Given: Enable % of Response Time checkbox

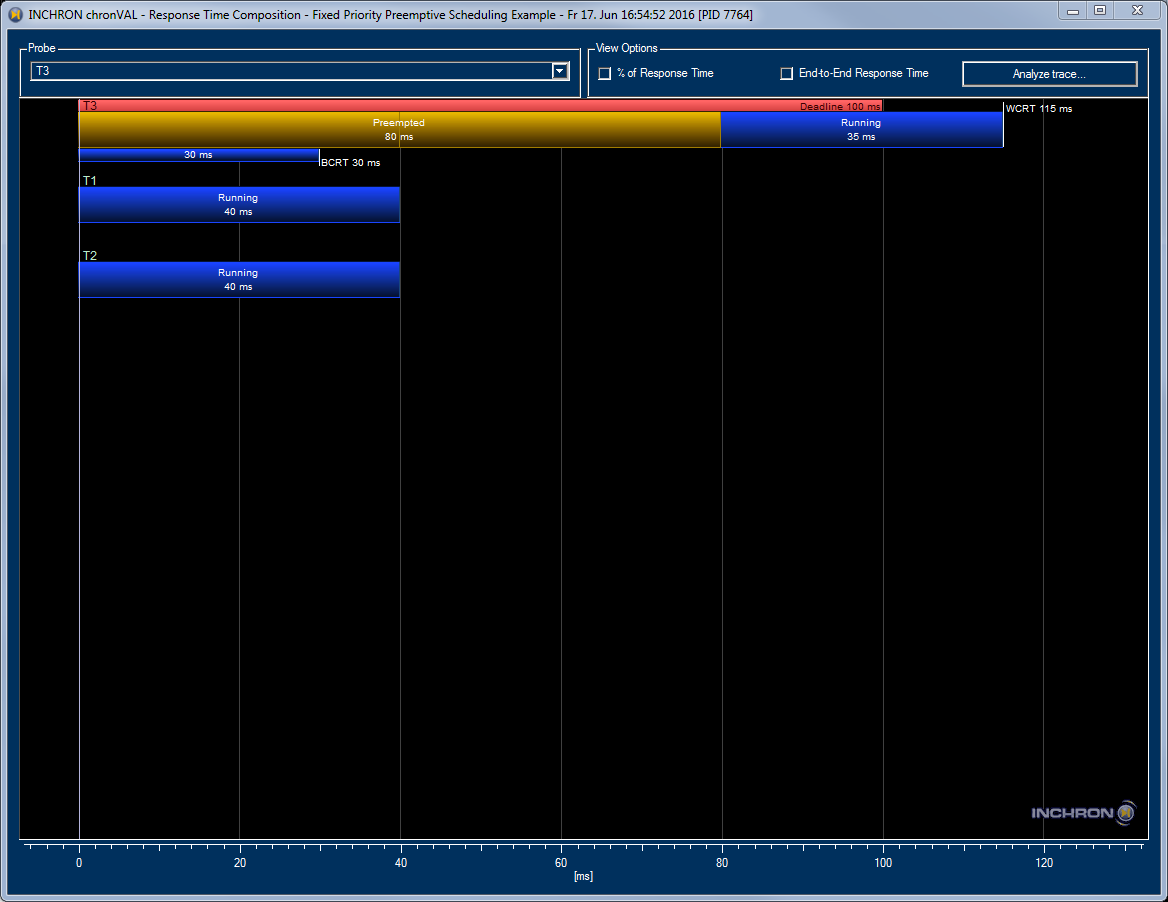Looking at the screenshot, I should pos(605,74).
